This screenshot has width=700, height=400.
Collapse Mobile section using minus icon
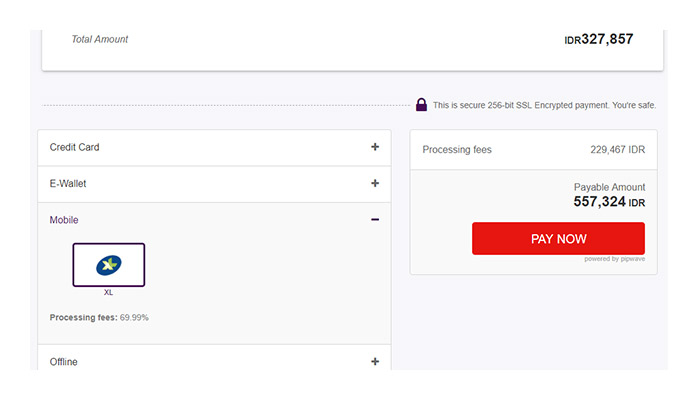pyautogui.click(x=375, y=220)
